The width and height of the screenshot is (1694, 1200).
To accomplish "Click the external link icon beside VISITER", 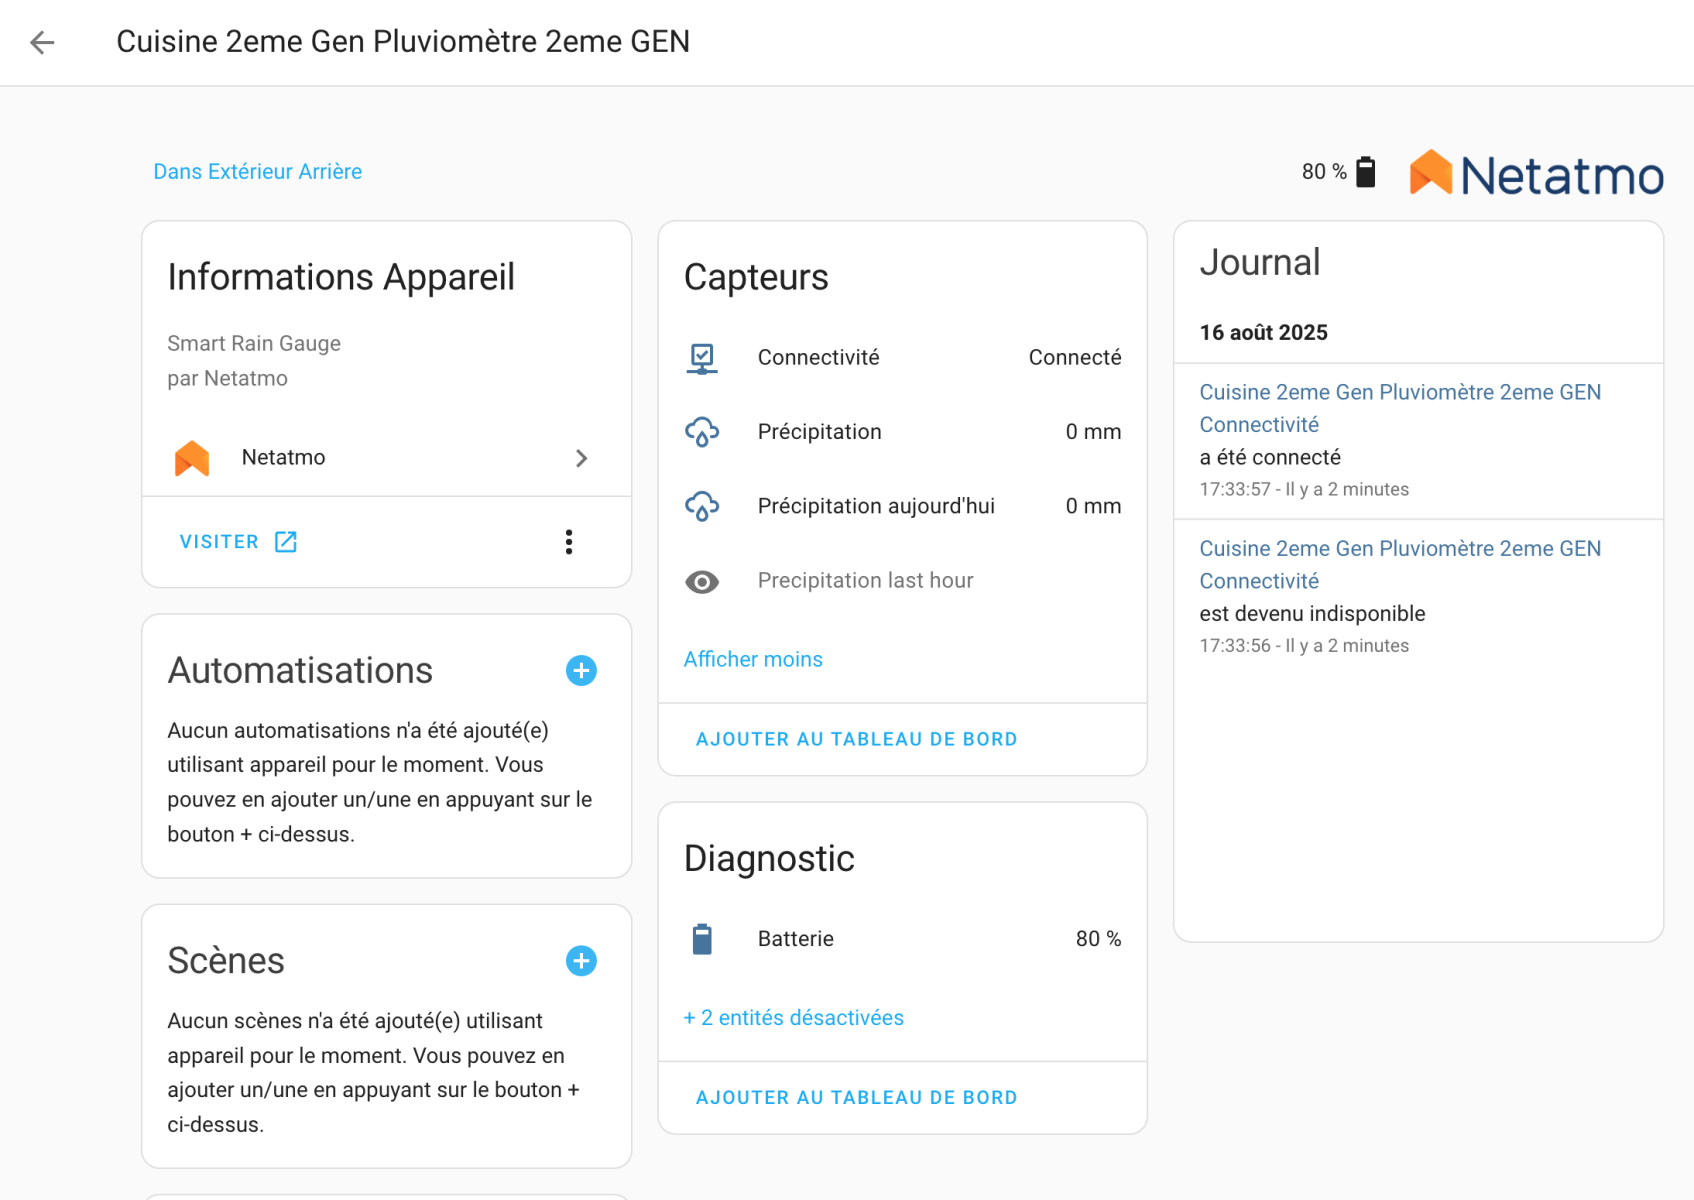I will 286,542.
